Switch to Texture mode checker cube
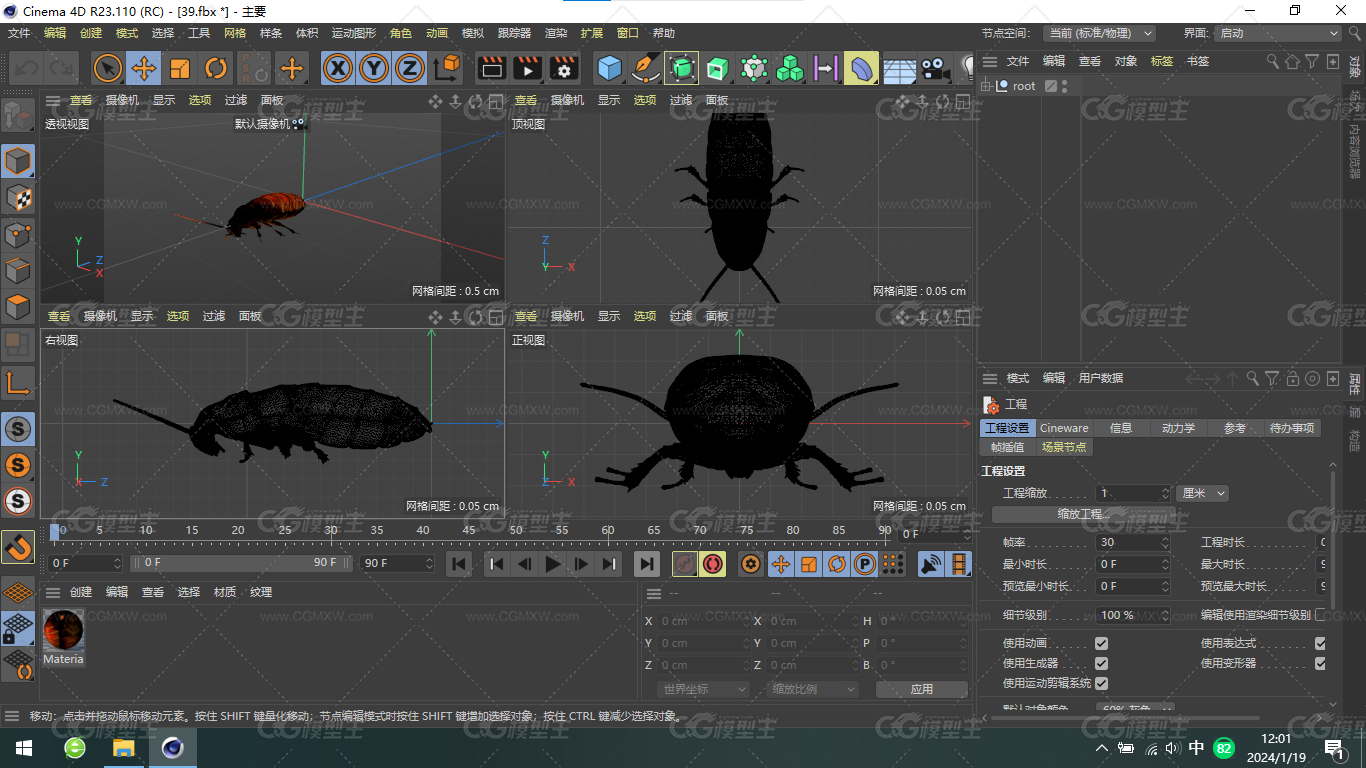 tap(18, 198)
